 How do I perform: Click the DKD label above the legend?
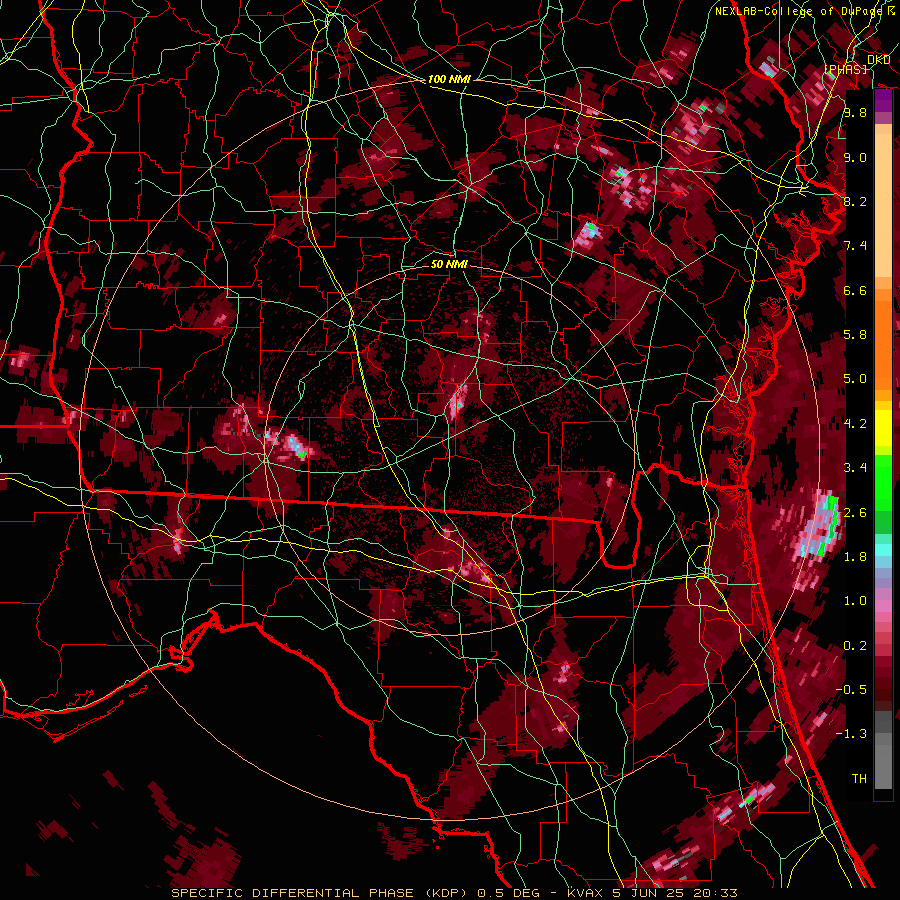[879, 60]
